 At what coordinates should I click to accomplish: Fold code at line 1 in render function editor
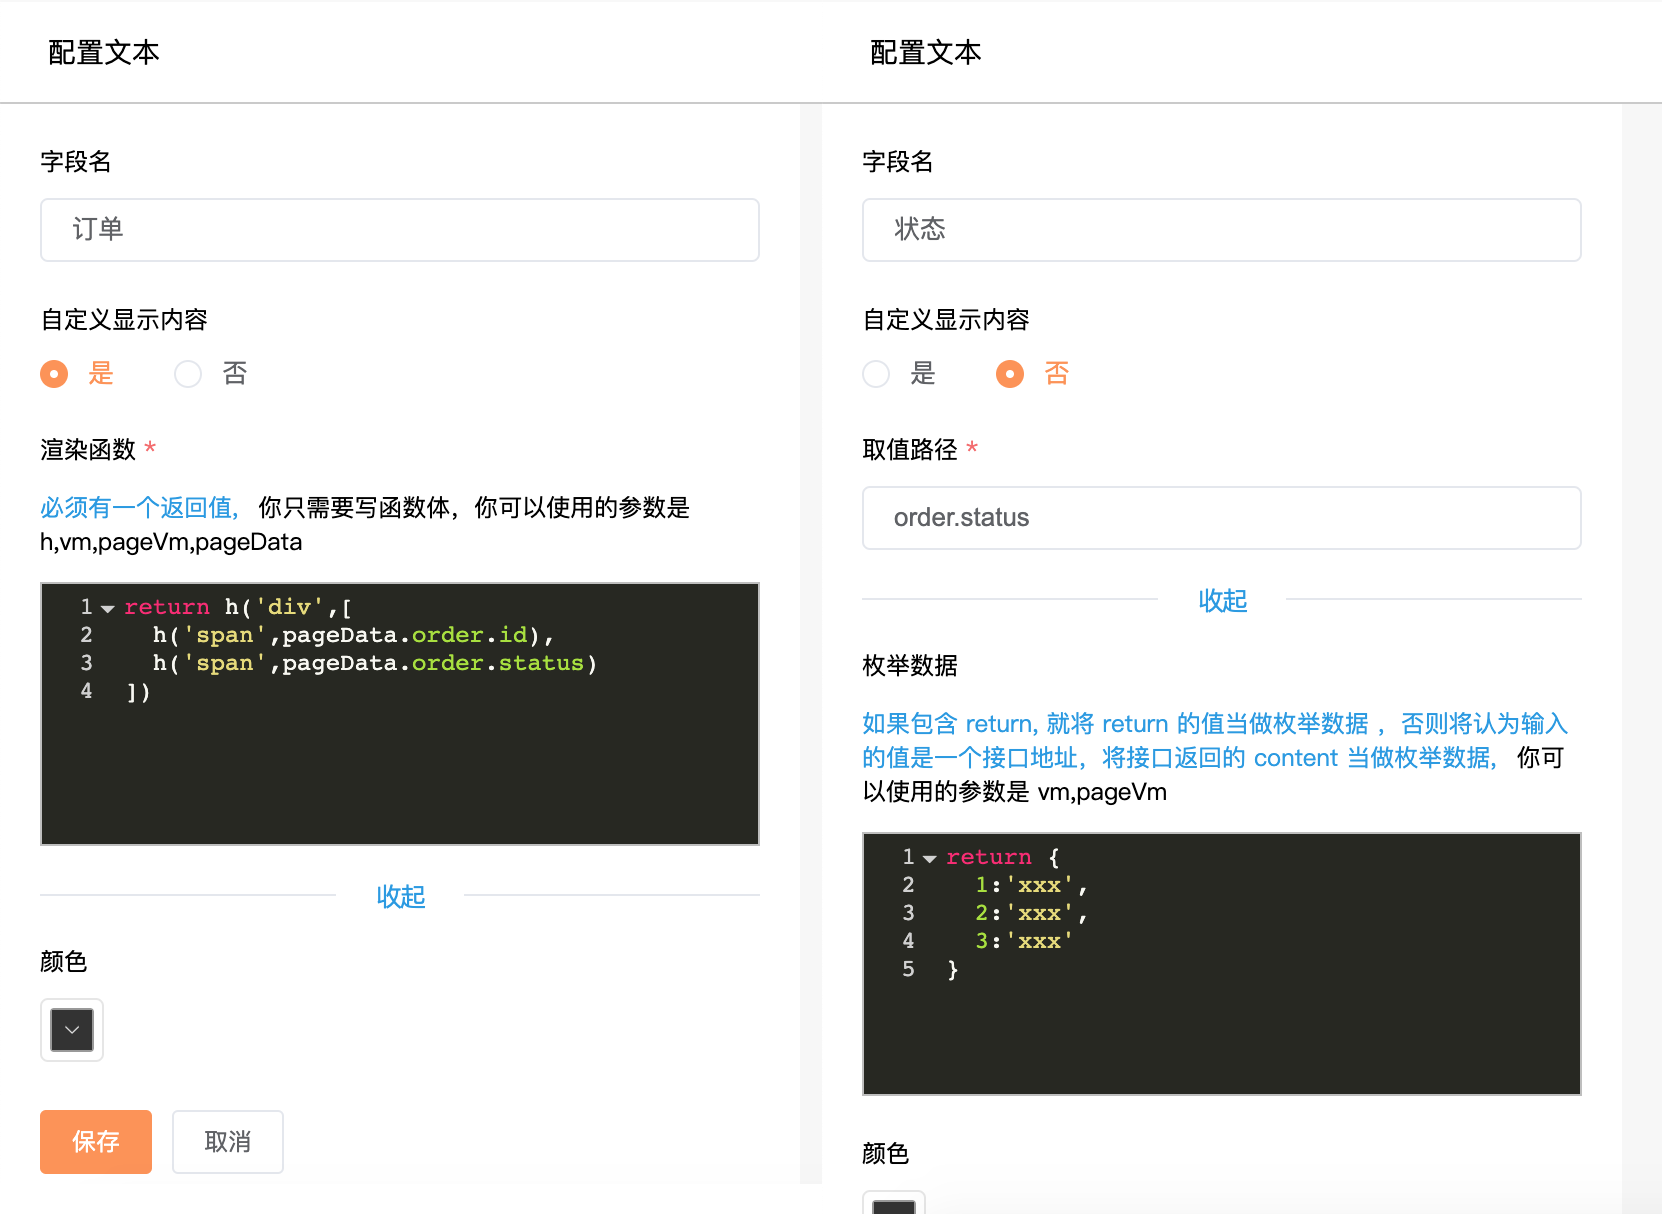[x=108, y=608]
